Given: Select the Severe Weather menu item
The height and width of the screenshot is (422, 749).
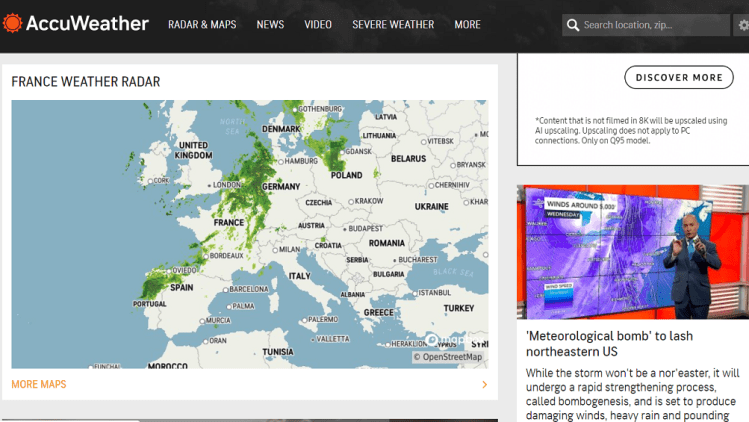Looking at the screenshot, I should pyautogui.click(x=393, y=24).
